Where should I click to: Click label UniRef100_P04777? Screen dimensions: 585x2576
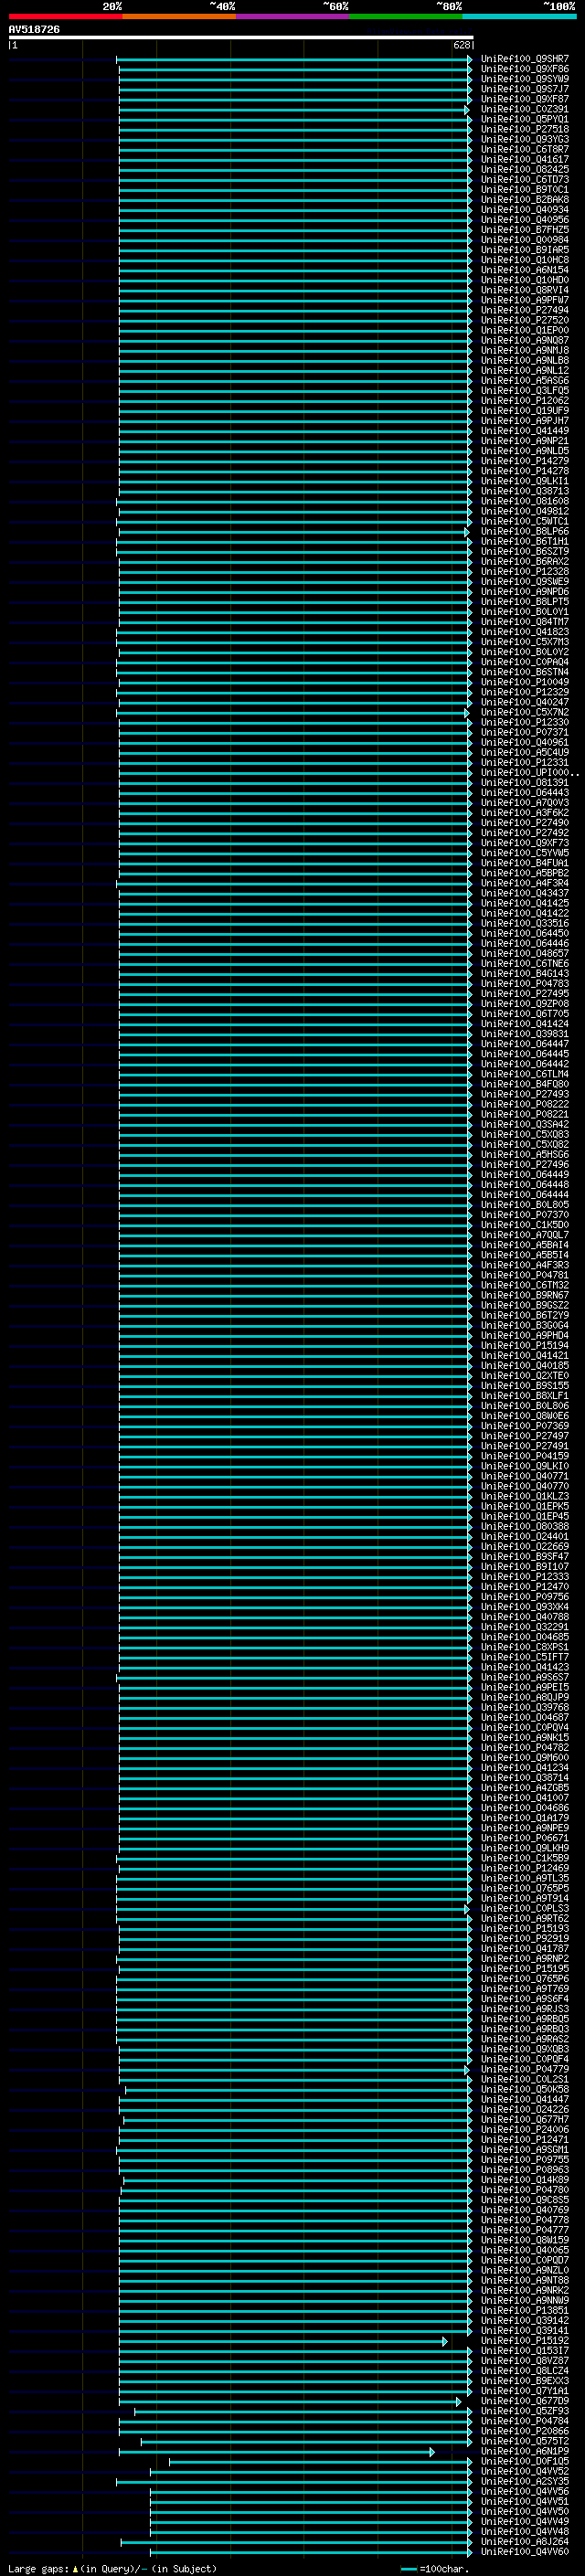[x=524, y=2229]
